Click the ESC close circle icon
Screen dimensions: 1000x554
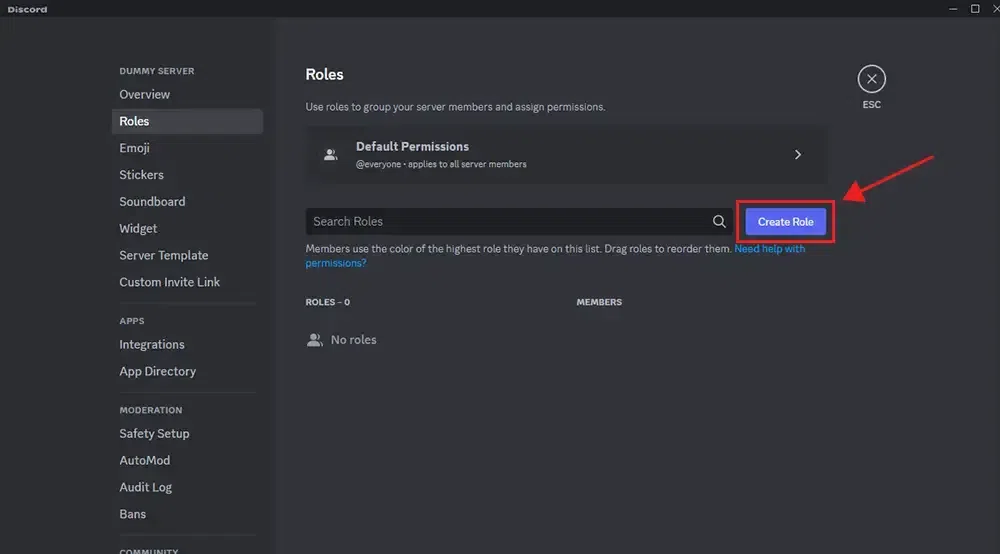[x=871, y=79]
